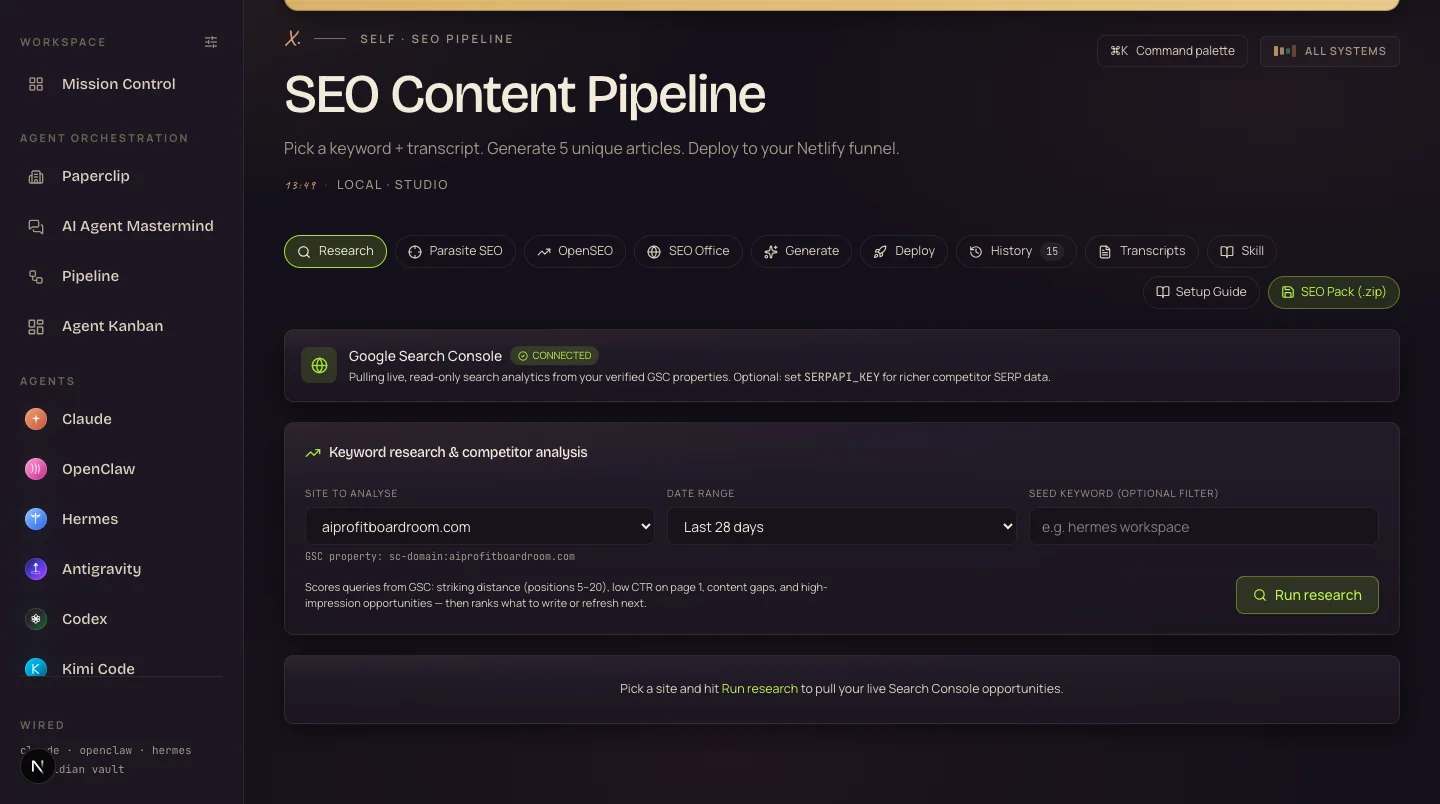Viewport: 1440px width, 804px height.
Task: Focus the Seed keyword input field
Action: pos(1204,527)
